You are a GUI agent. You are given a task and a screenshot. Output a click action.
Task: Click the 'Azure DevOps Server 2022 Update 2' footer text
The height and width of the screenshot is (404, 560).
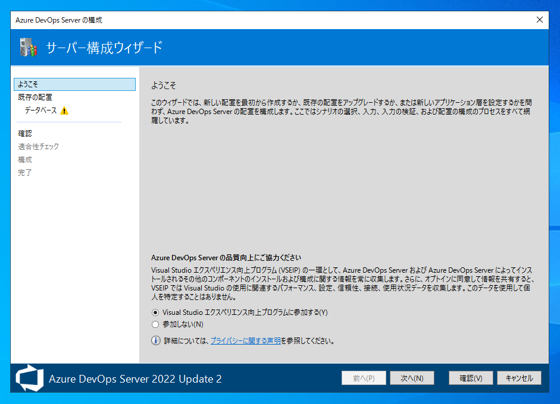pyautogui.click(x=135, y=379)
